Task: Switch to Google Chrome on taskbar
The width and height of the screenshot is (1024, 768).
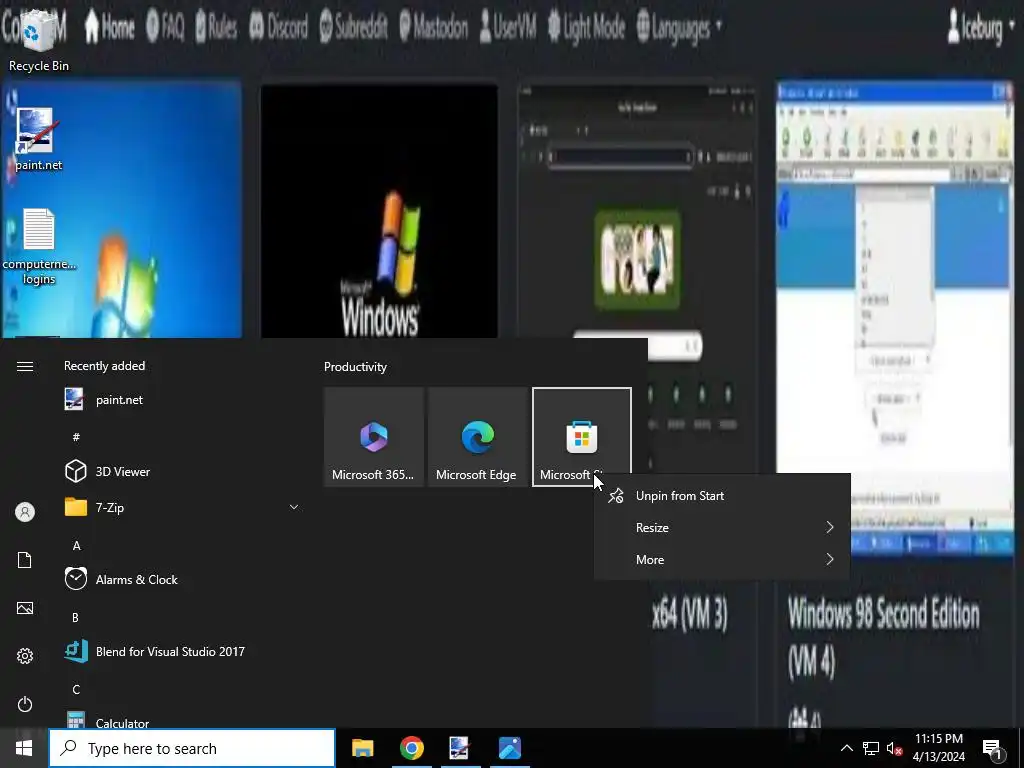Action: pos(411,748)
